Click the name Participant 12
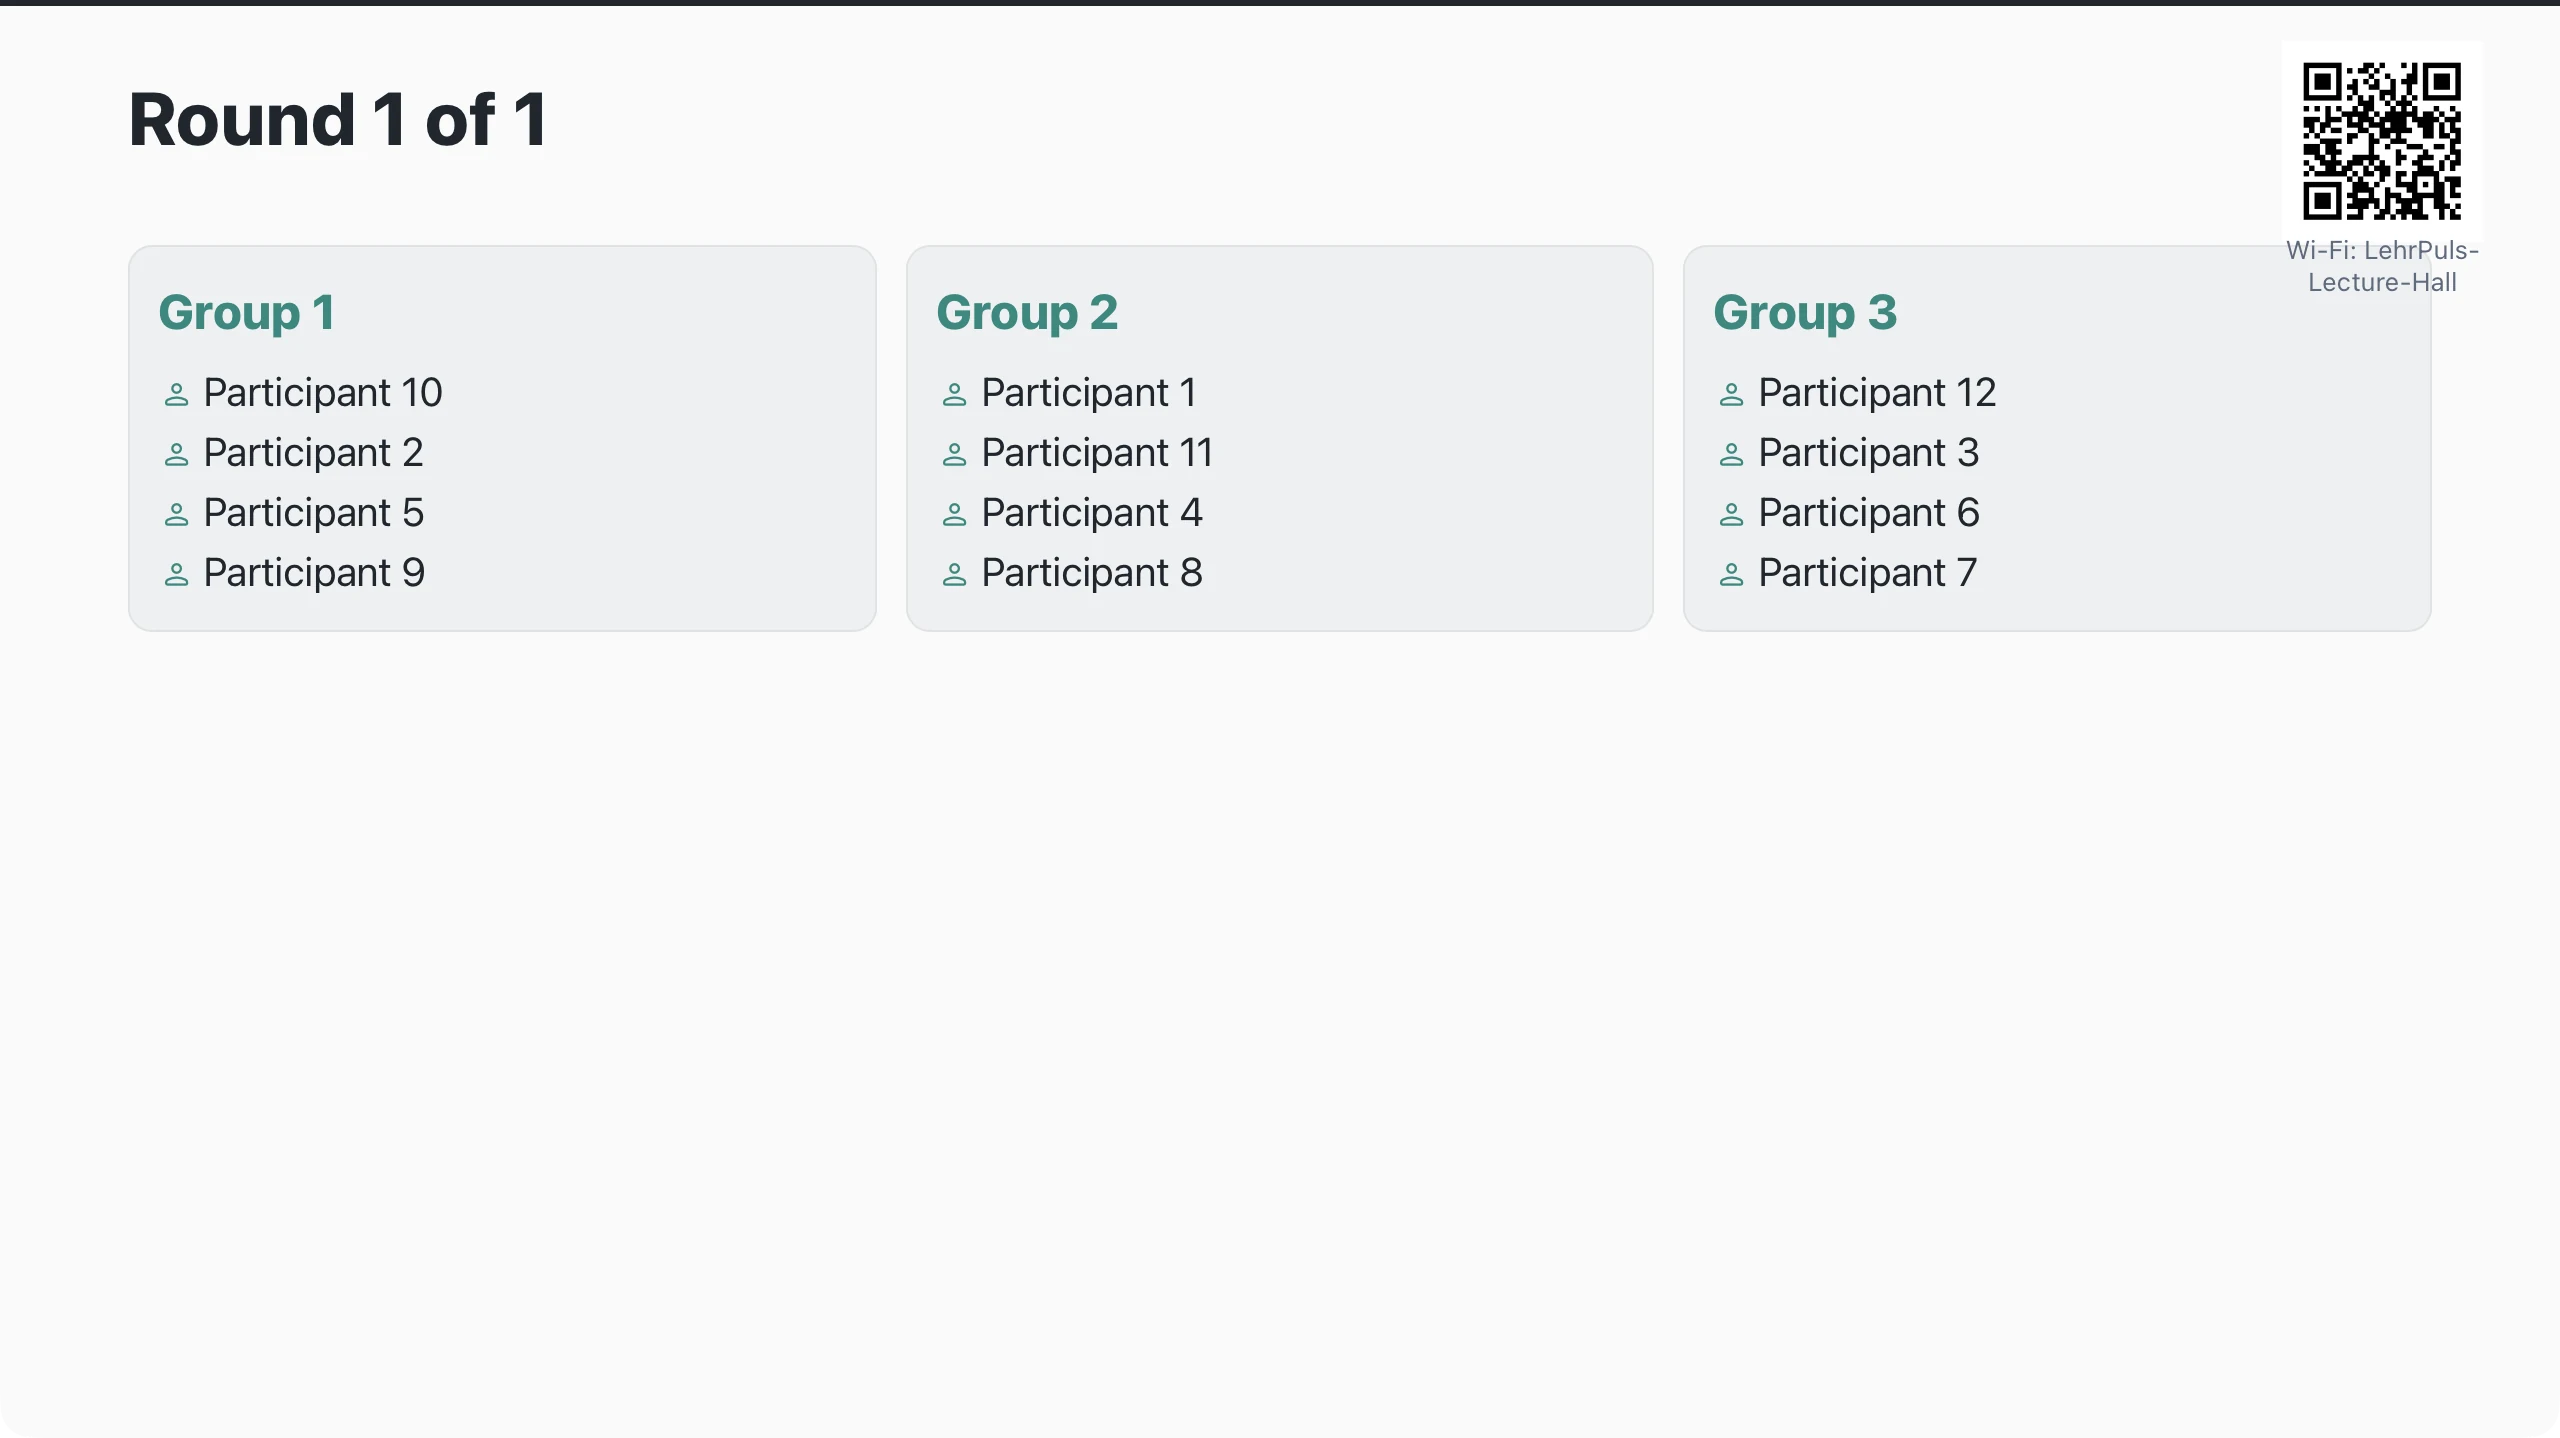The width and height of the screenshot is (2560, 1438). (1877, 392)
